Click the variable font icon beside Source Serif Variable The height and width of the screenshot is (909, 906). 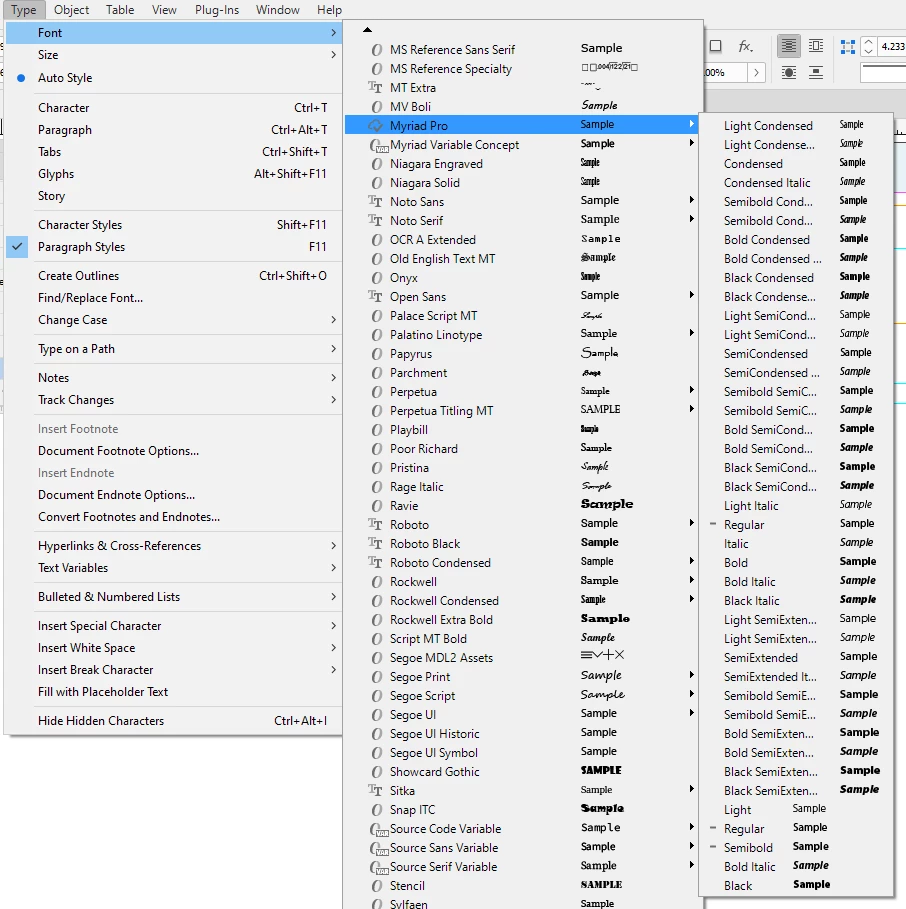(379, 867)
